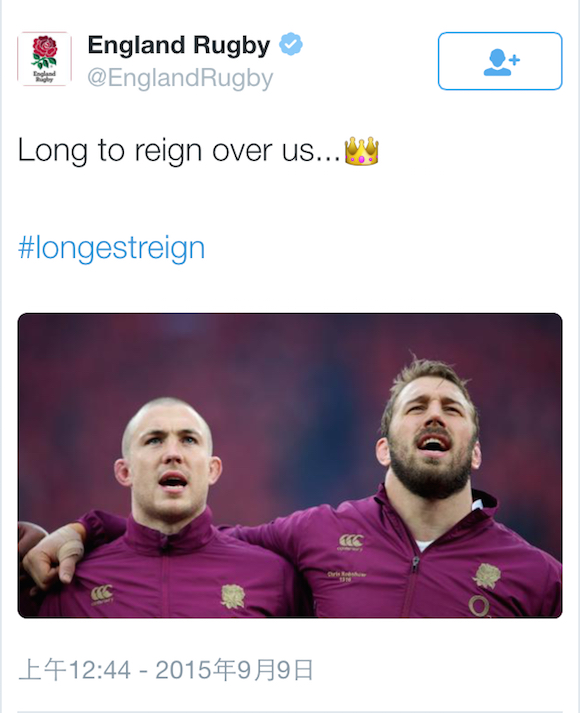
Task: Click the Canterbury logo on bearded player's jacket
Action: 351,541
